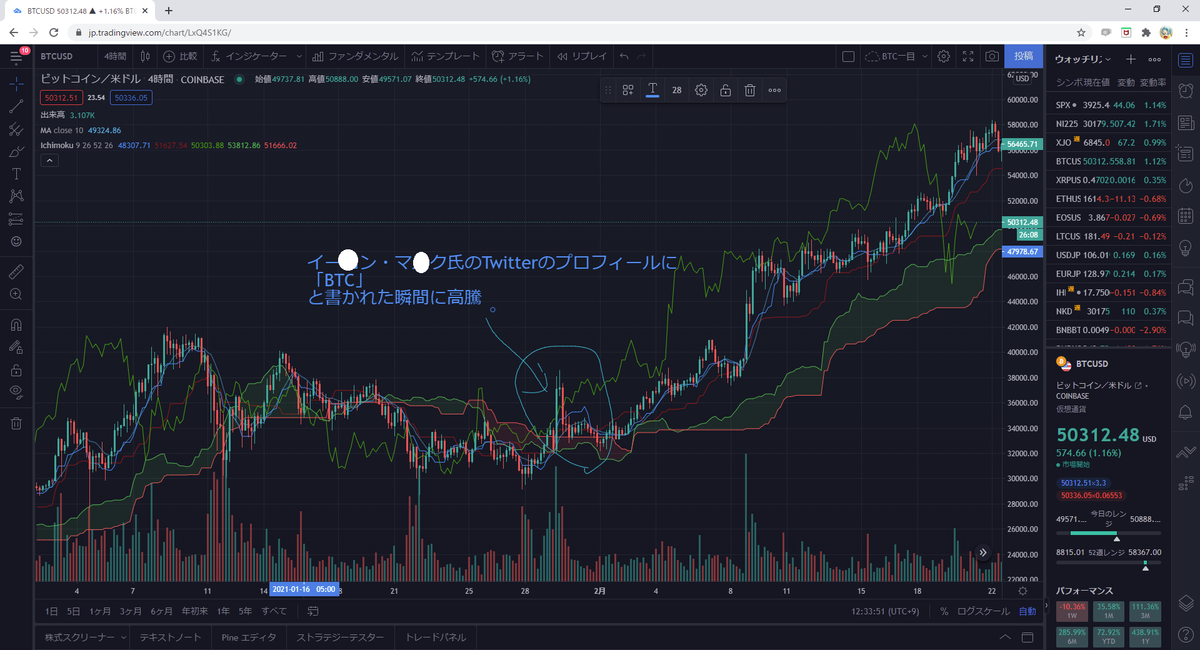Open the watchlist more options menu
The image size is (1200, 650).
(x=1156, y=59)
